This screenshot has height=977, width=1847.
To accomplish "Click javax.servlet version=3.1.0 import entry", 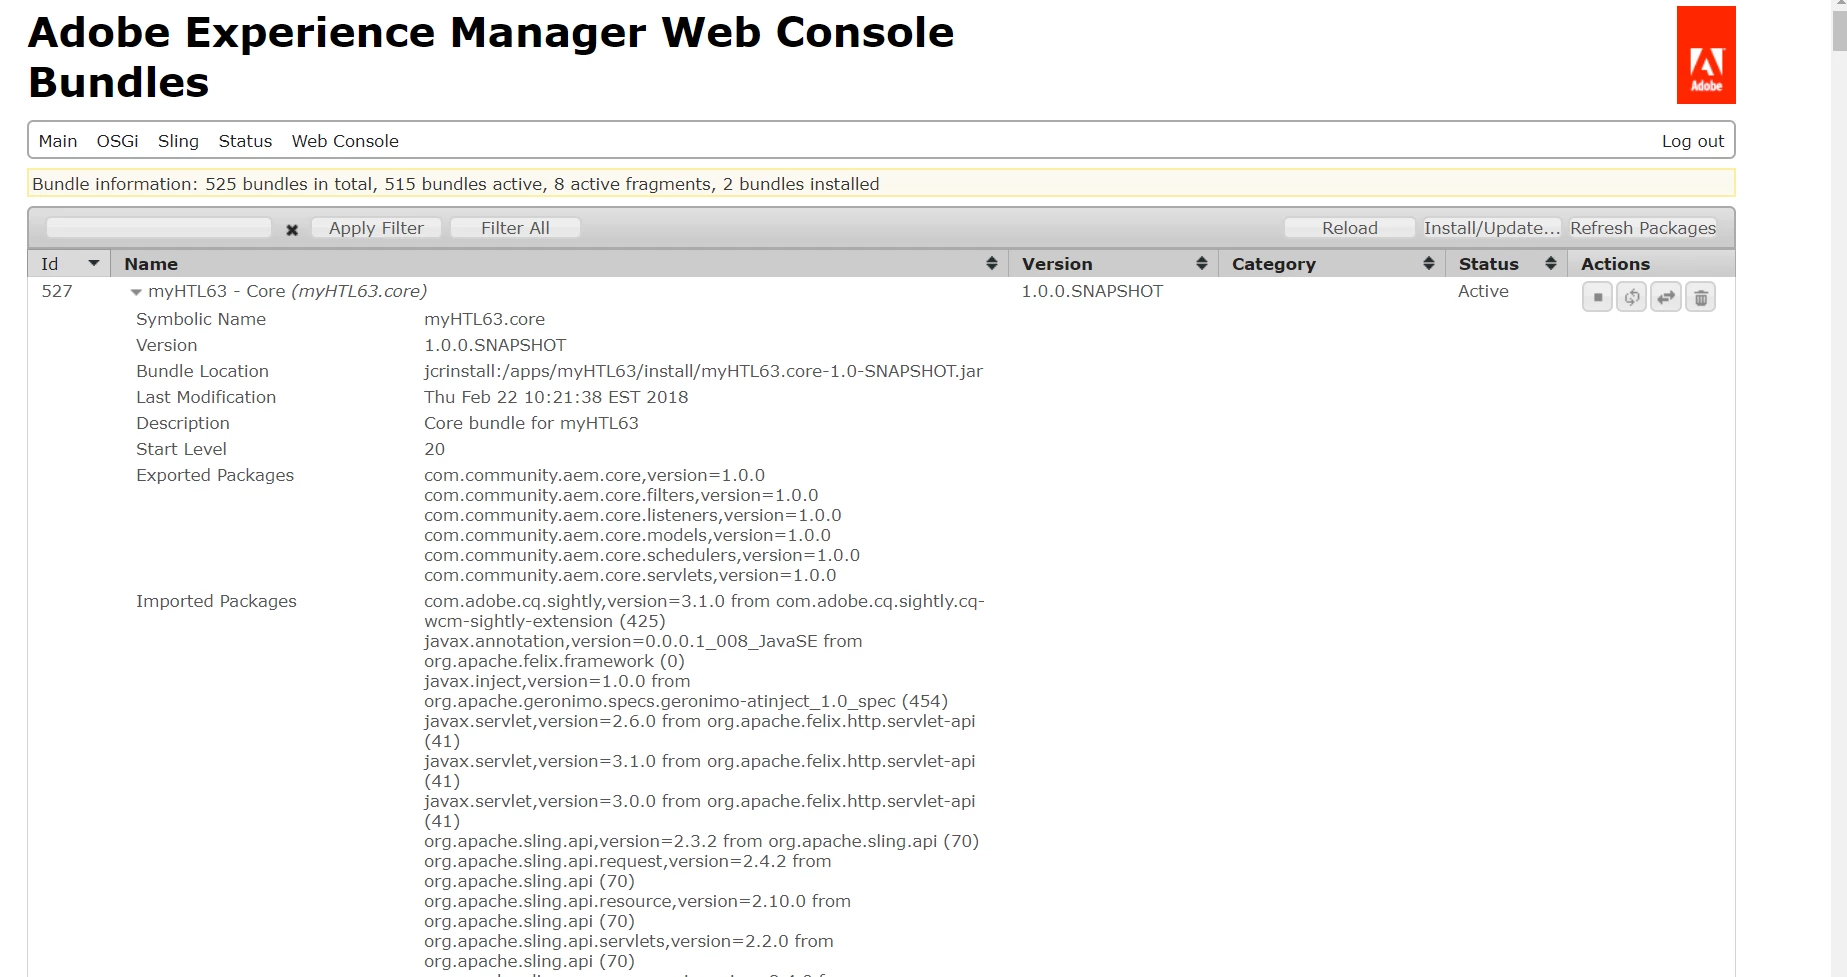I will 700,771.
